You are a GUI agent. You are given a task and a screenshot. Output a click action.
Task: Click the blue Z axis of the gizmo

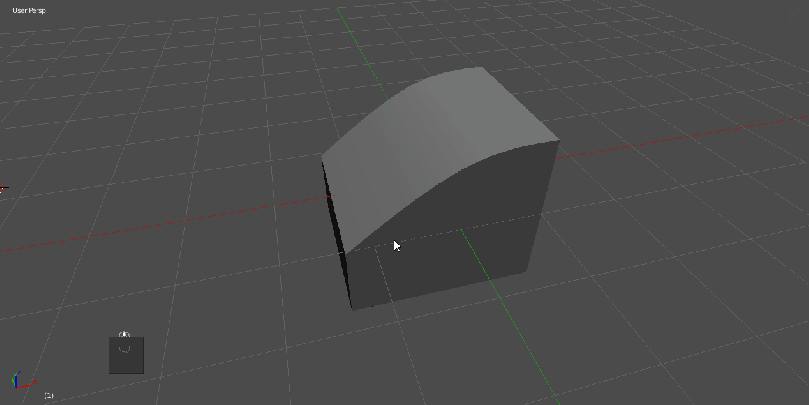click(16, 376)
